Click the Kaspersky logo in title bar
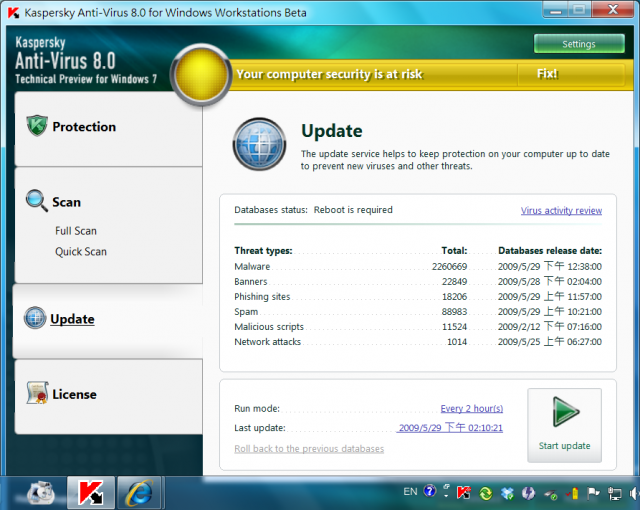The width and height of the screenshot is (640, 510). coord(13,13)
